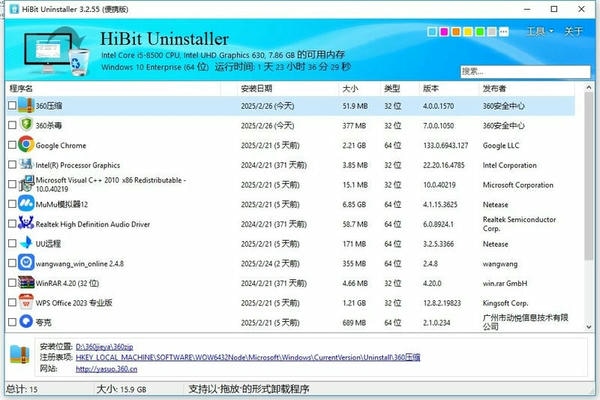
Task: Tick the checkbox for 360压缩
Action: (x=12, y=105)
